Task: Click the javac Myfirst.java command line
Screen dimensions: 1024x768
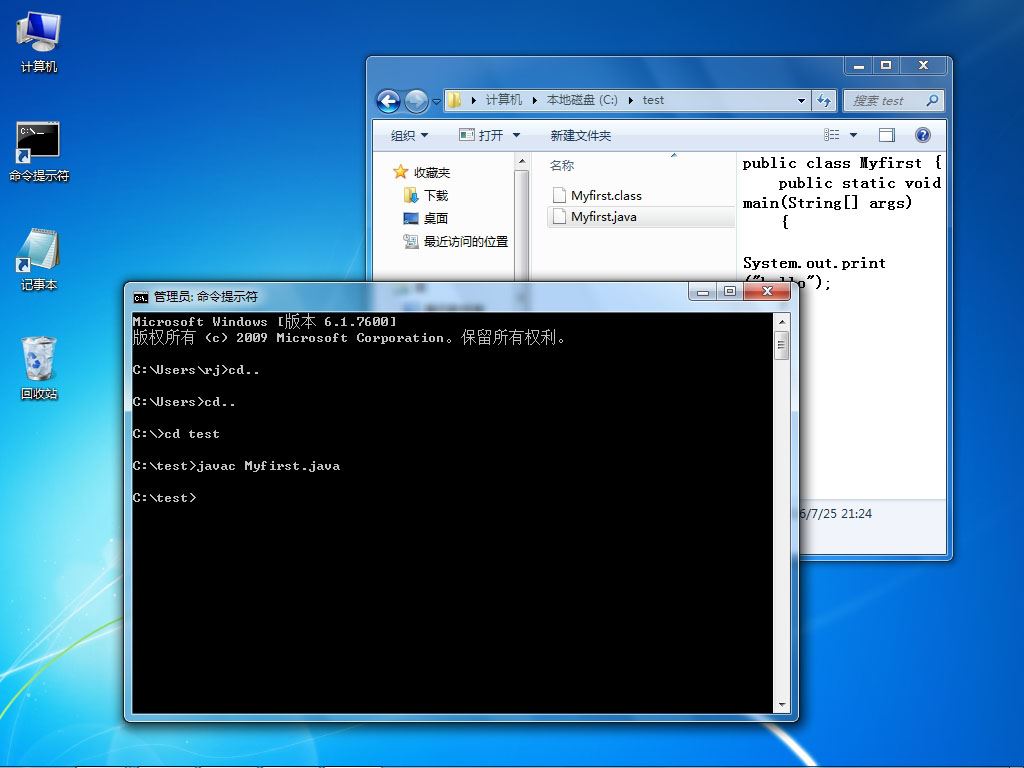Action: point(236,466)
